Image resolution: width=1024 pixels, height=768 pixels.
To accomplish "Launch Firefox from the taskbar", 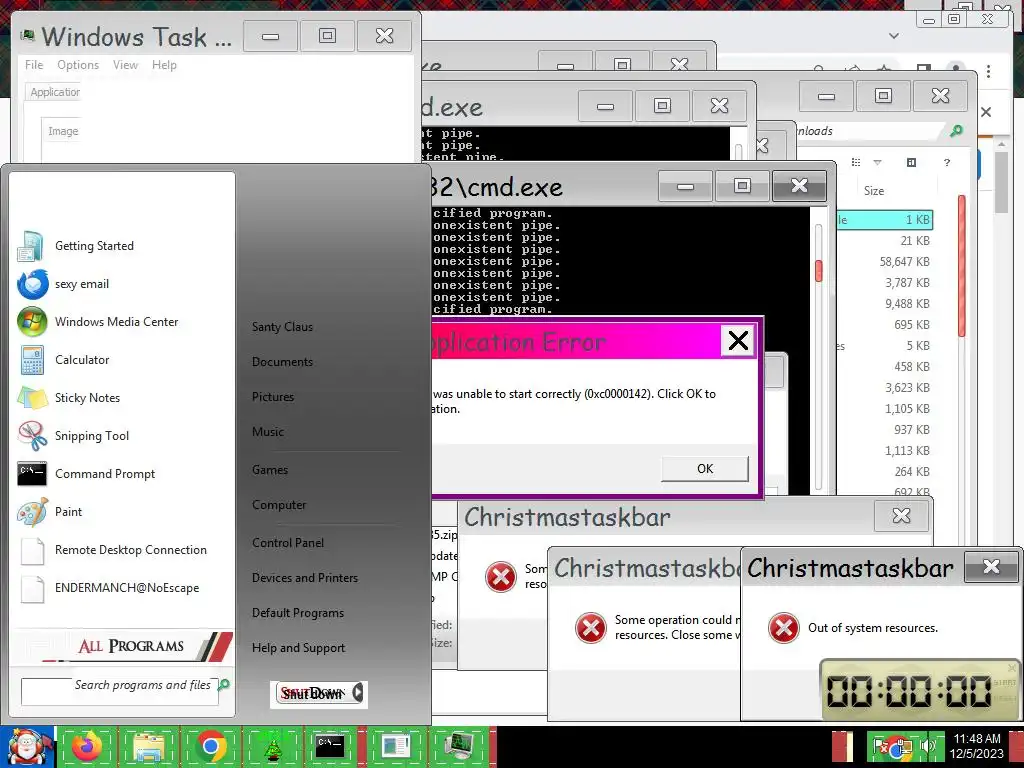I will coord(87,746).
